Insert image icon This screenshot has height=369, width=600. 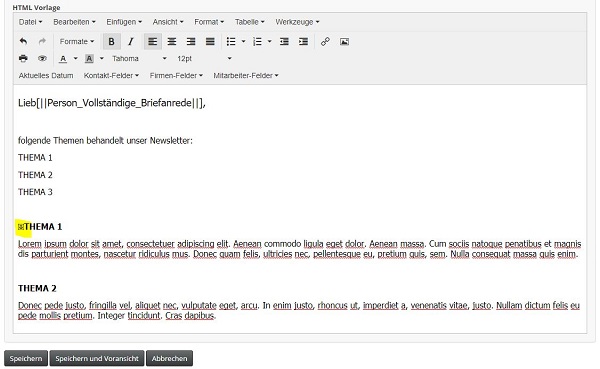tap(344, 41)
